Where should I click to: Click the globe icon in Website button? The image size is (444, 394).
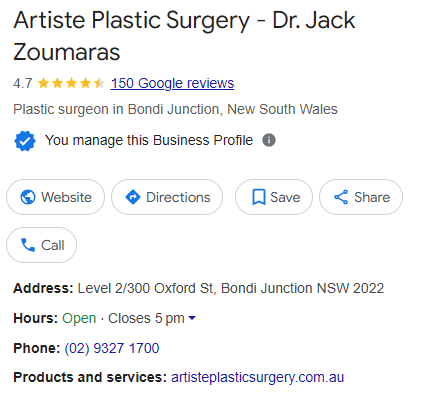(x=28, y=197)
